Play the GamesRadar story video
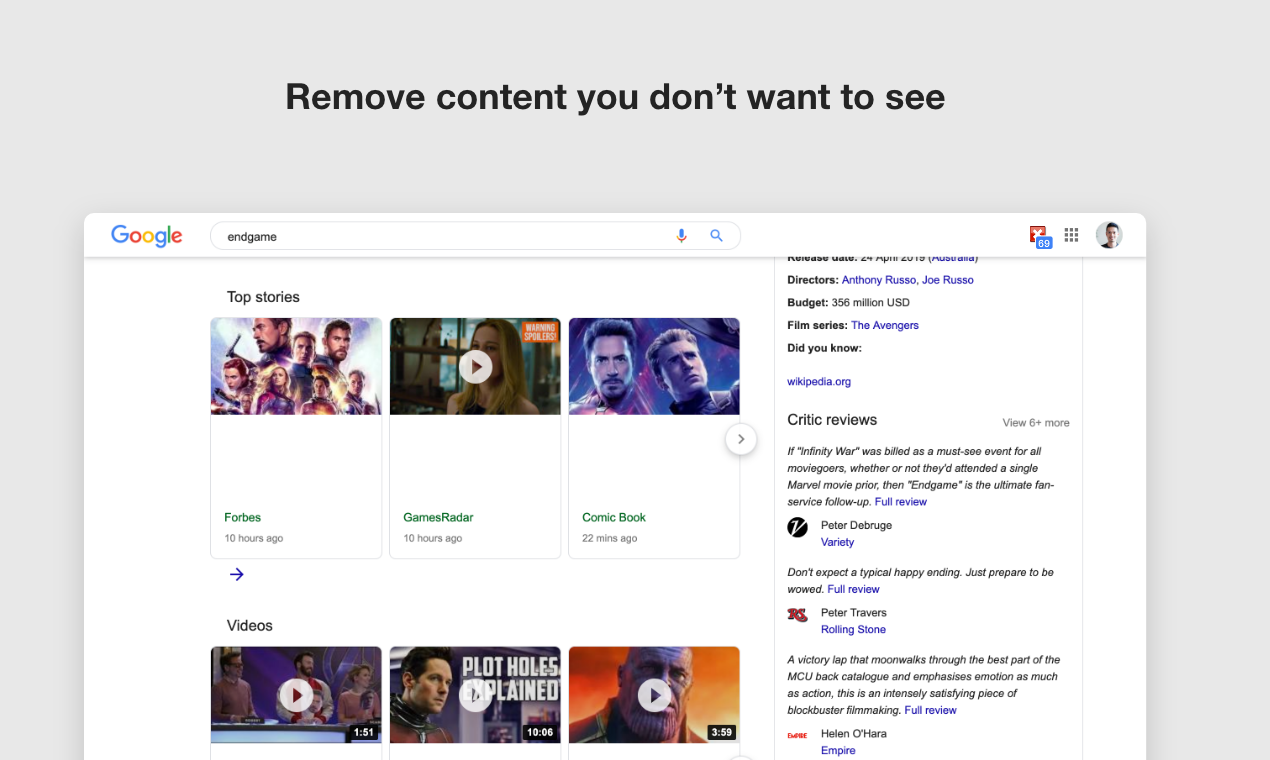Viewport: 1270px width, 760px height. pos(475,366)
